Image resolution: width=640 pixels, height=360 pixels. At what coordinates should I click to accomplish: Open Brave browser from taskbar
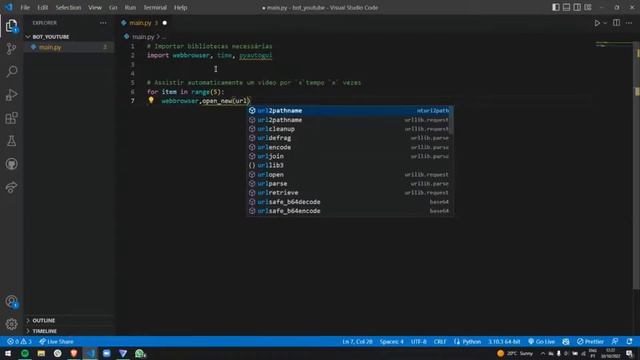pyautogui.click(x=73, y=353)
